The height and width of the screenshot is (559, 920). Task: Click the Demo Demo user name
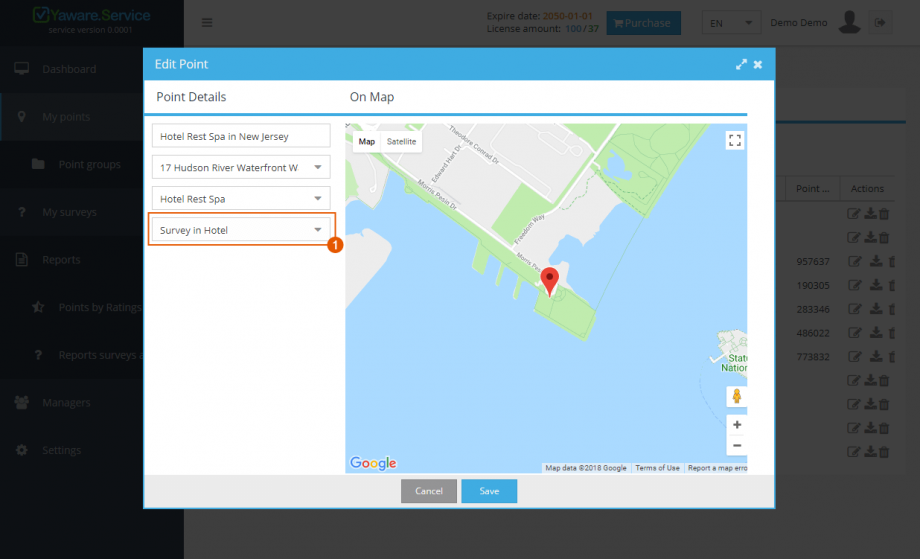pyautogui.click(x=799, y=23)
